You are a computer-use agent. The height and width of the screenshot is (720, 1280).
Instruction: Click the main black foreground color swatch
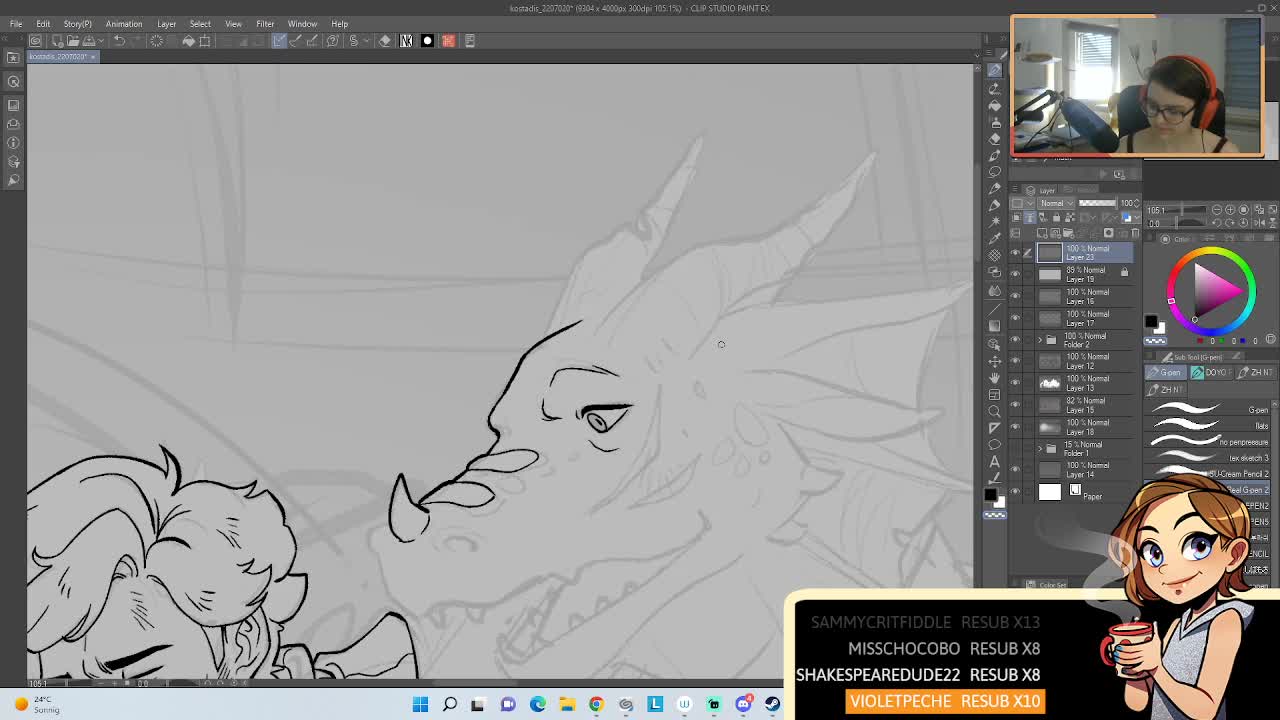[x=1150, y=323]
